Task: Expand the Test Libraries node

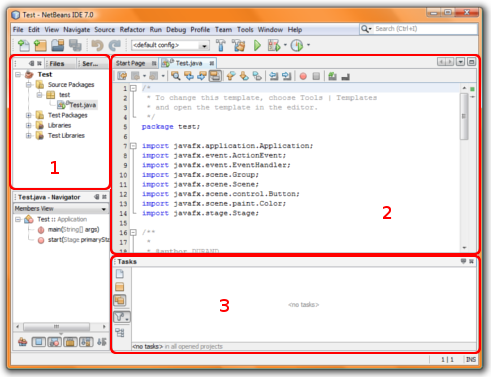Action: [x=29, y=136]
